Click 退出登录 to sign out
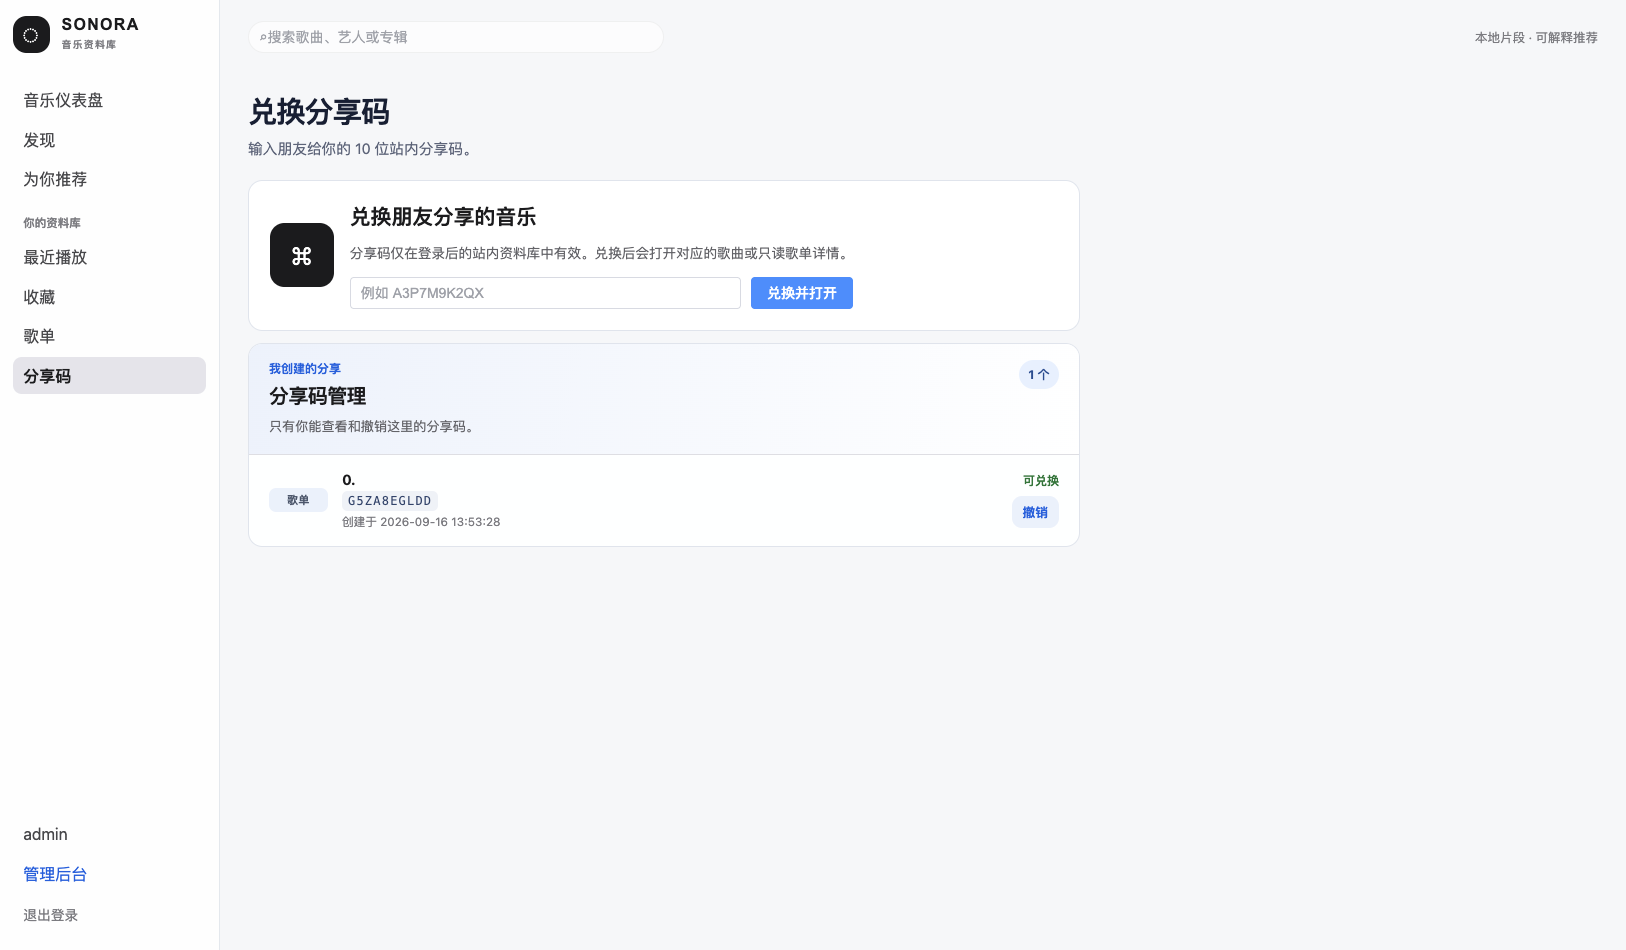 point(51,915)
